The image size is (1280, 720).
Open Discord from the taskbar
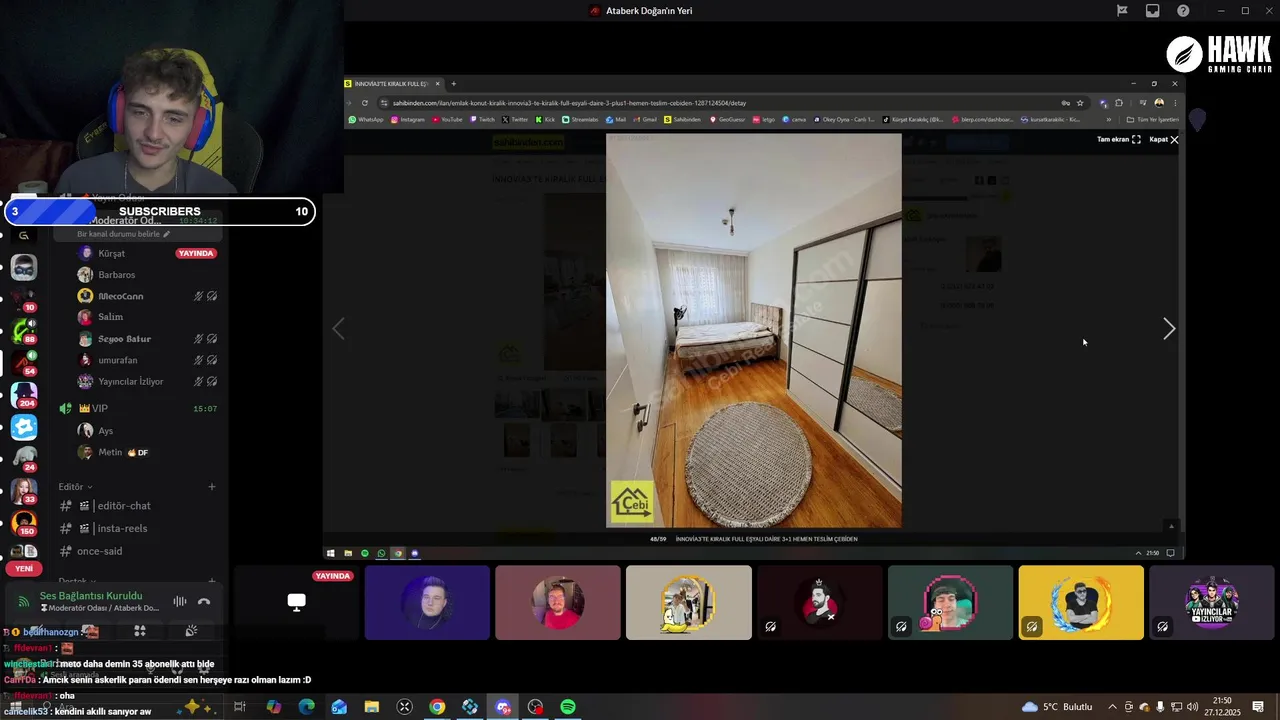[503, 707]
